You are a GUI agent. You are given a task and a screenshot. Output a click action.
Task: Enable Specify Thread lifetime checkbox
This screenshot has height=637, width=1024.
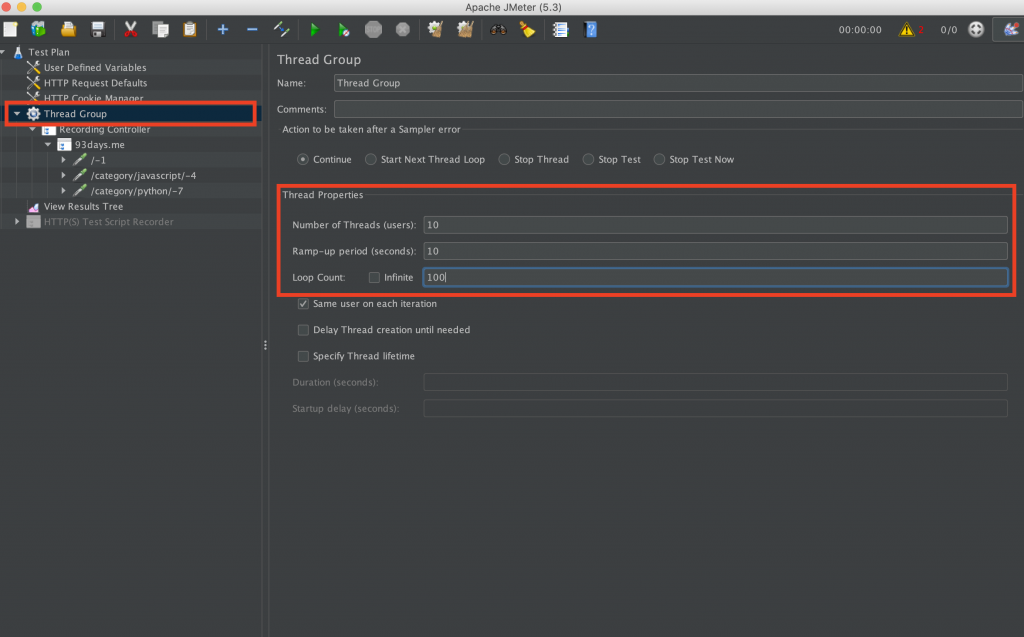tap(303, 356)
